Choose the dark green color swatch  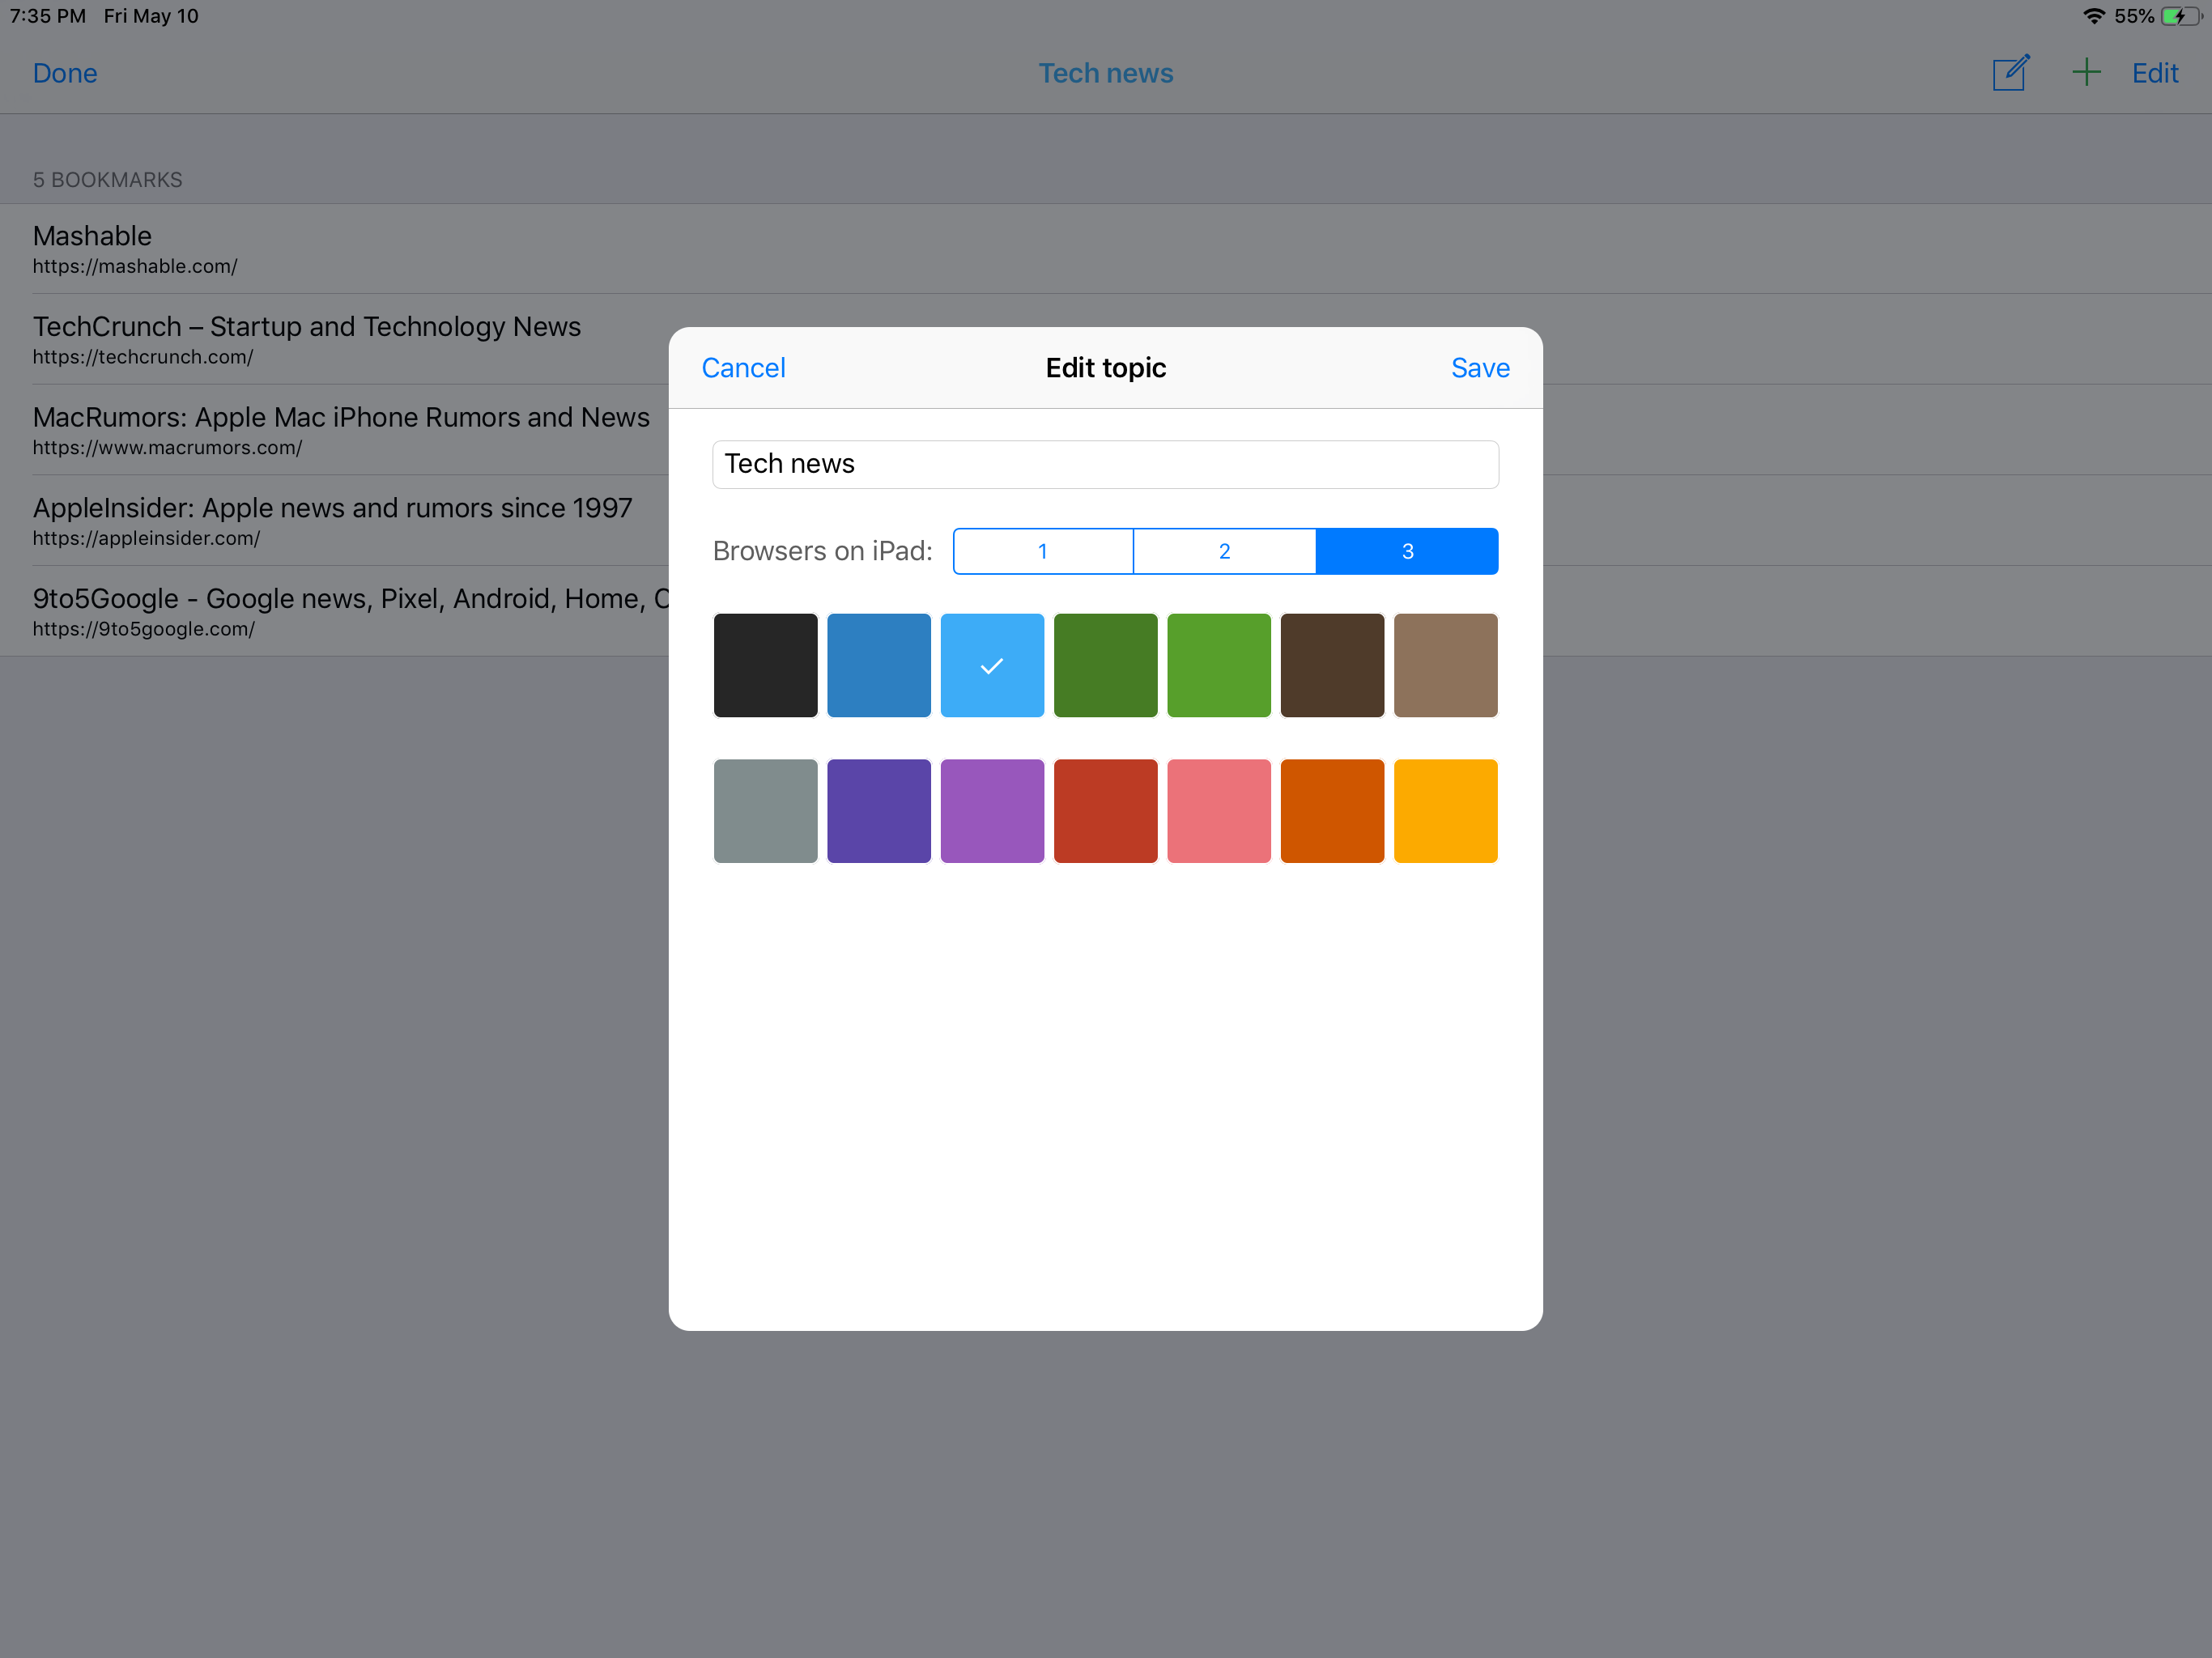[1105, 665]
